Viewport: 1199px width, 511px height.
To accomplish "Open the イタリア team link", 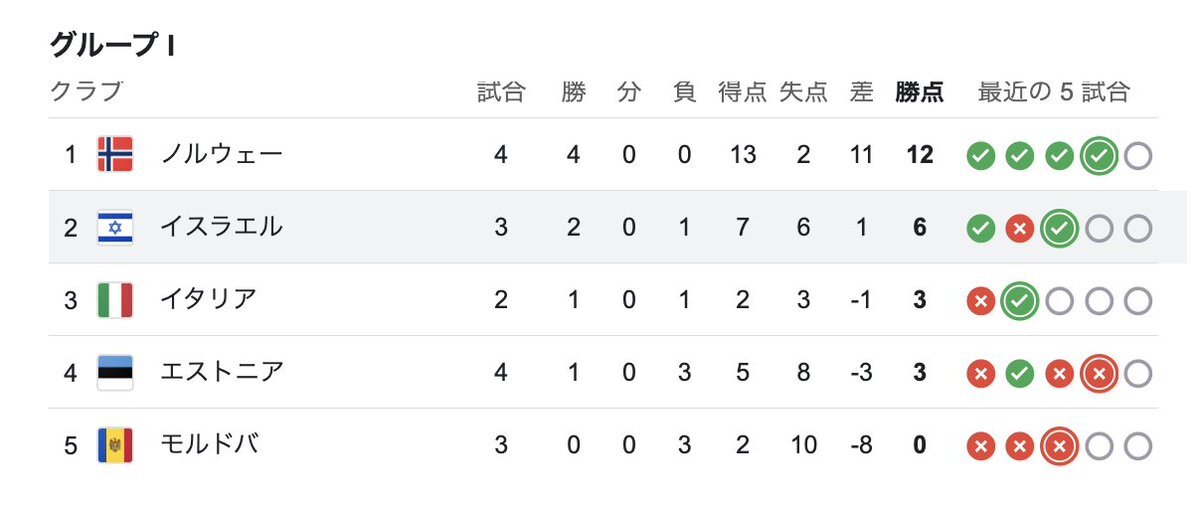I will [208, 300].
